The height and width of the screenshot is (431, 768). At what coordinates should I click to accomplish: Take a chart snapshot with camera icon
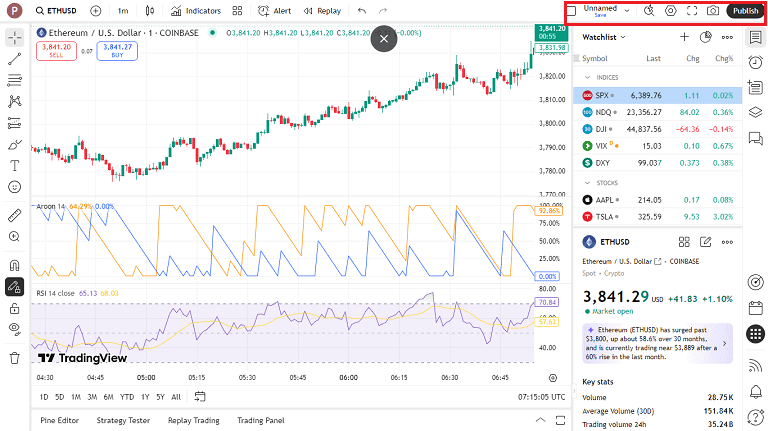coord(713,11)
